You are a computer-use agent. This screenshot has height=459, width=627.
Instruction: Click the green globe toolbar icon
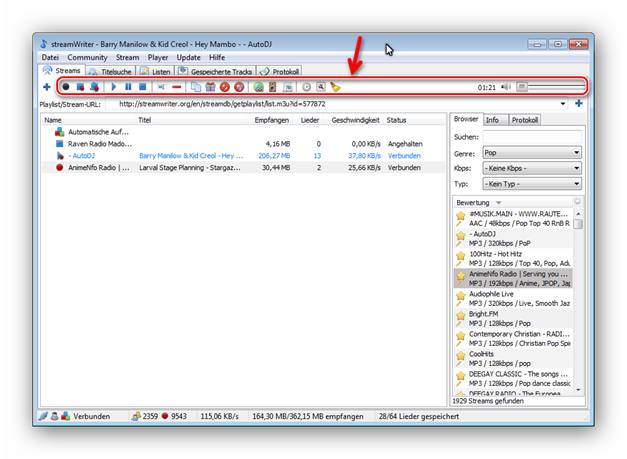point(259,87)
